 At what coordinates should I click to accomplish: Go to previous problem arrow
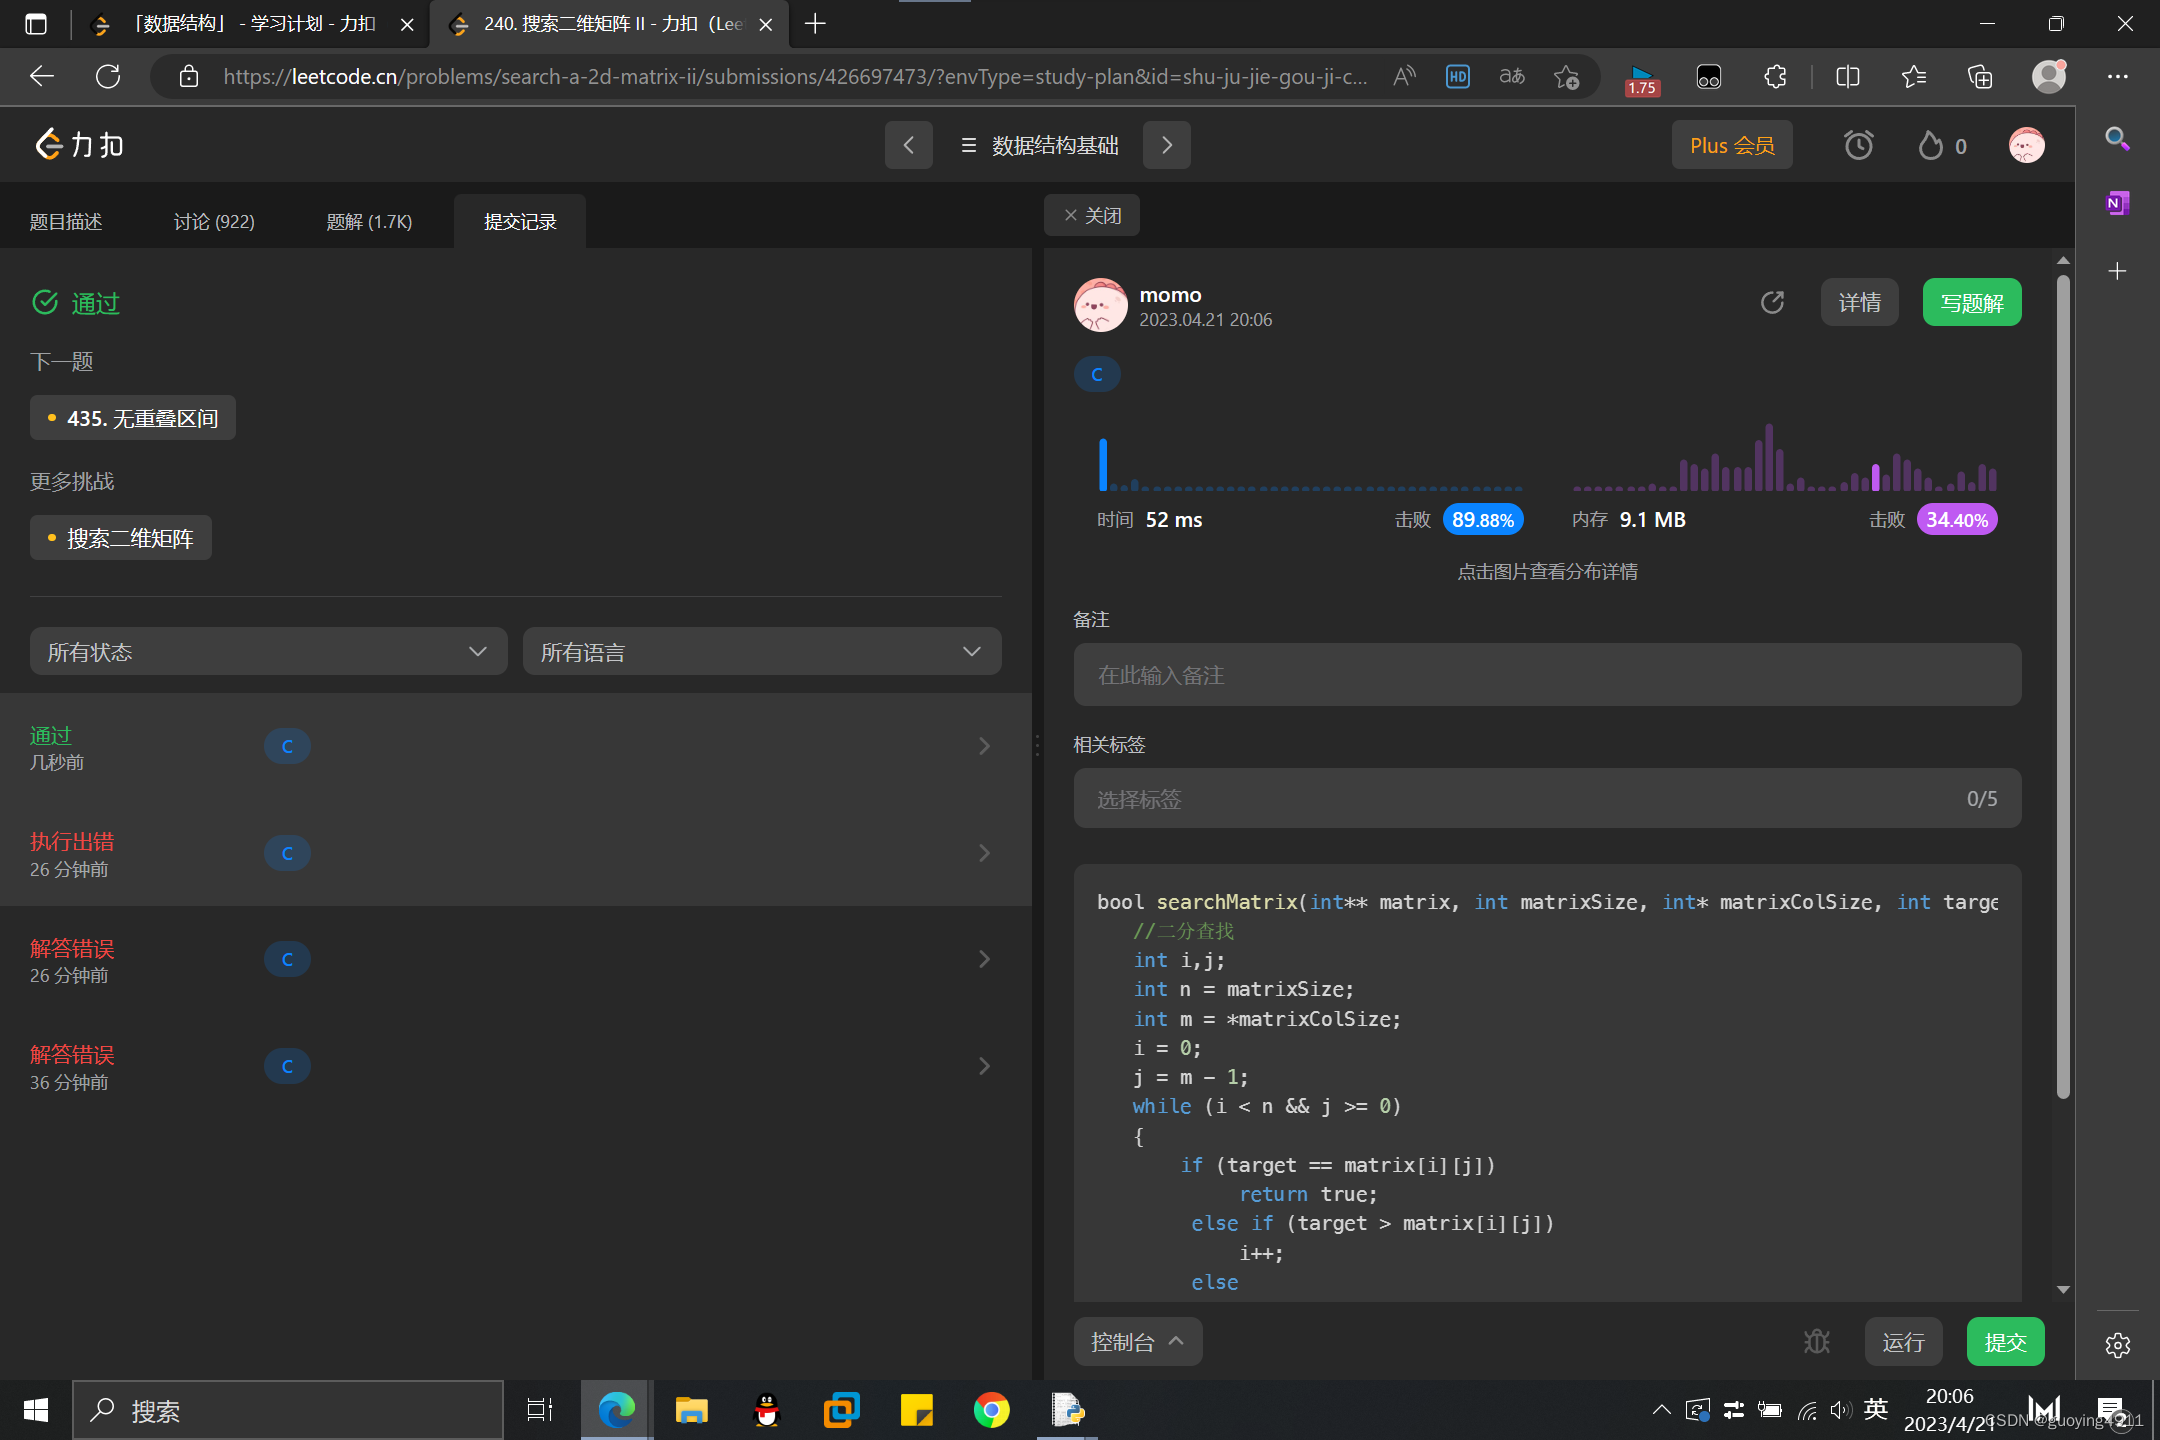tap(908, 146)
